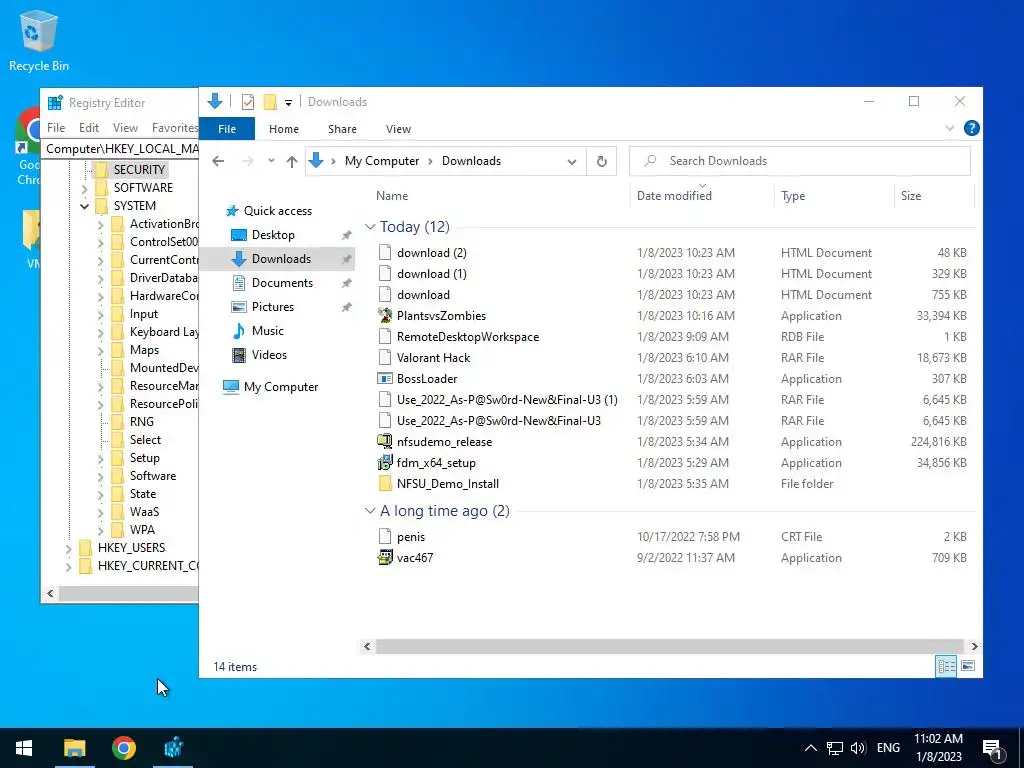This screenshot has width=1024, height=768.
Task: Sort by the Type column header
Action: [x=793, y=196]
